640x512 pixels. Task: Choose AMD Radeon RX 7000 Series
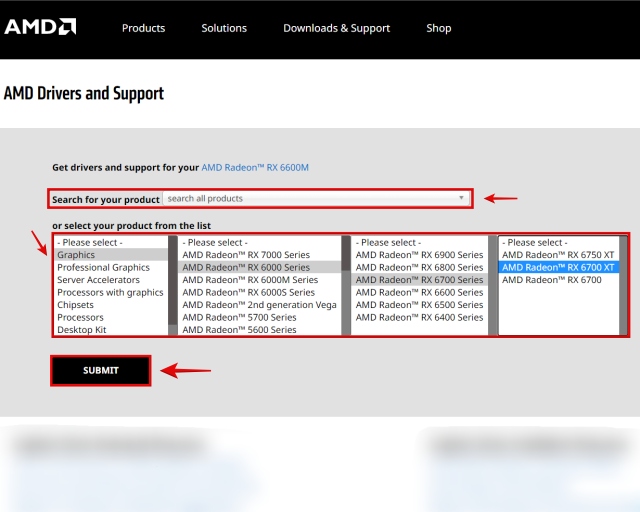(260, 255)
